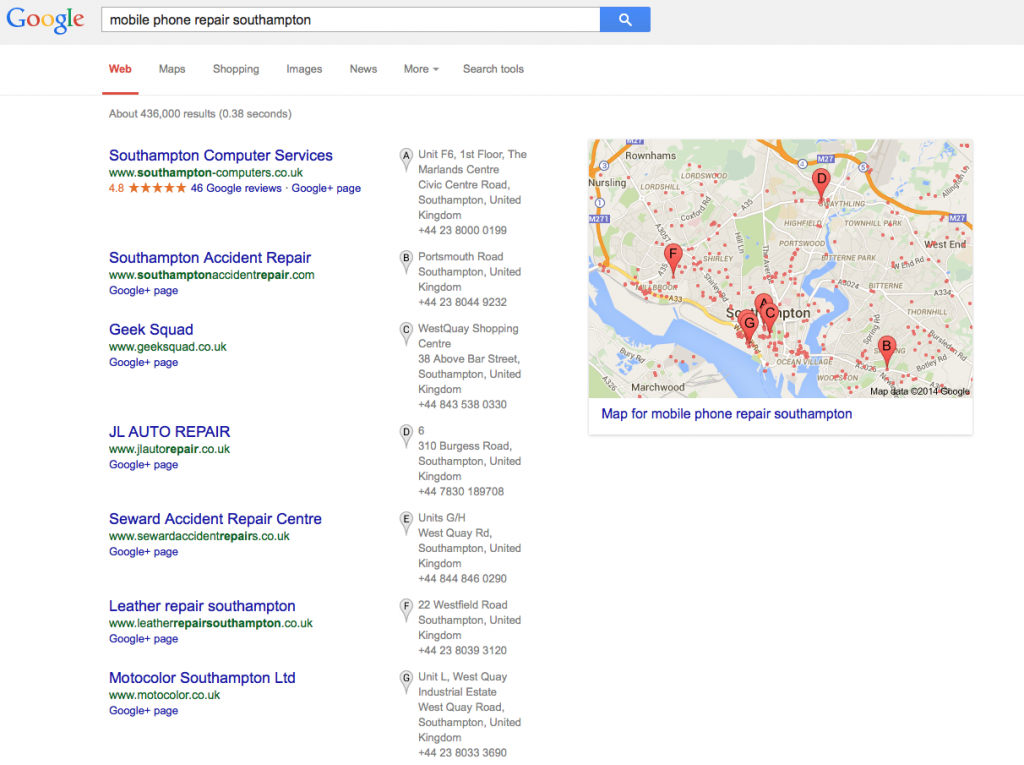Screen dimensions: 1024x765
Task: Open the More dropdown menu
Action: (421, 69)
